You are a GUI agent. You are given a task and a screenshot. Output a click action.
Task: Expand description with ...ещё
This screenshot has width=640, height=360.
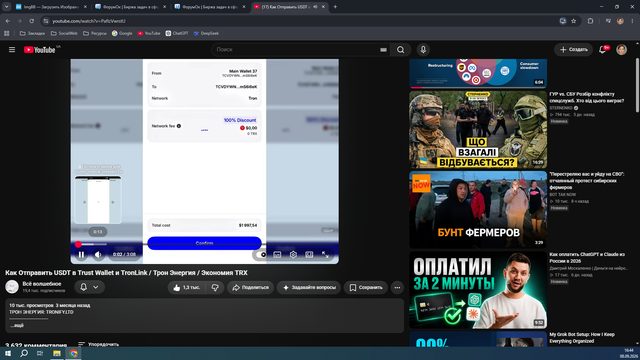17,325
